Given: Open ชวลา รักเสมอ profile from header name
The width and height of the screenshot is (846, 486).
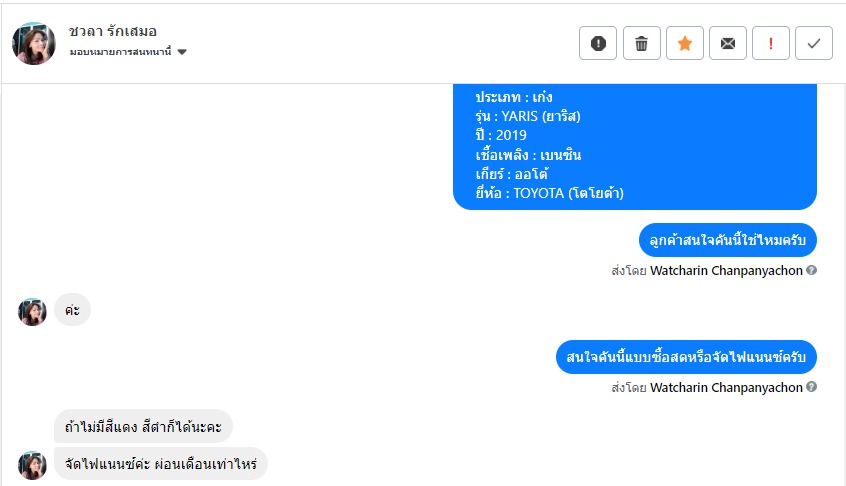Looking at the screenshot, I should 113,31.
